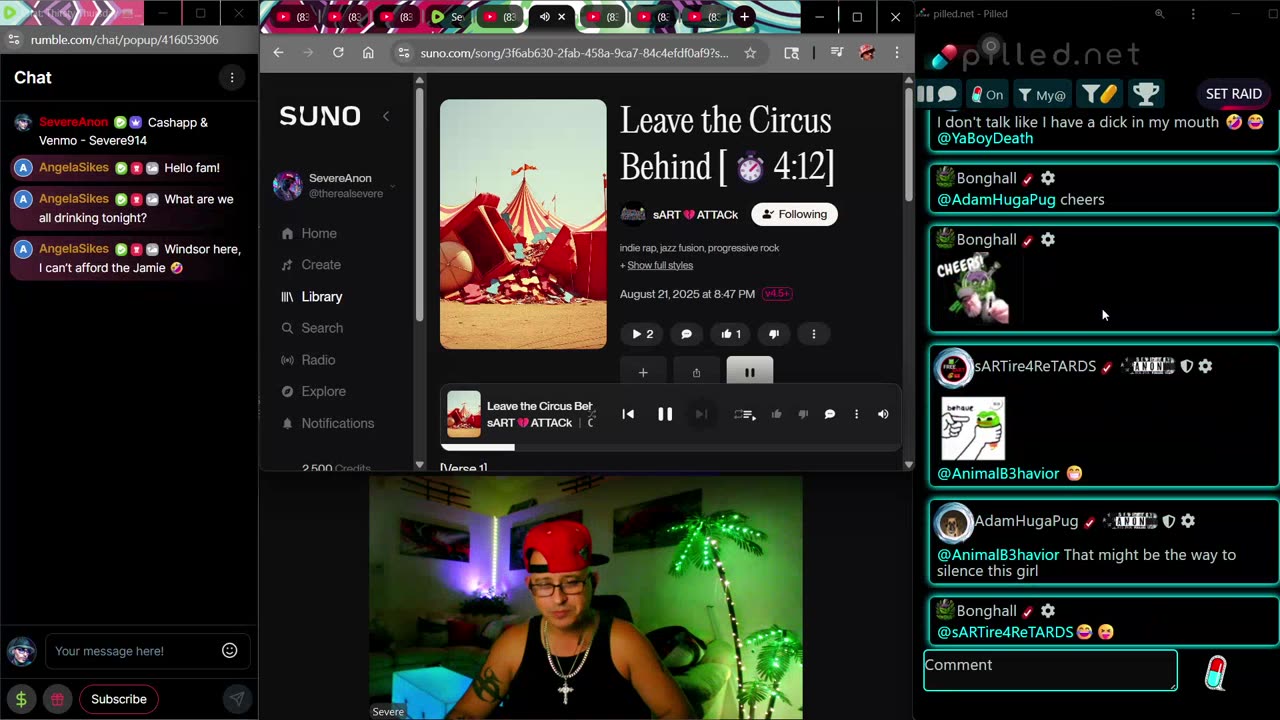Open SevereAnon account dropdown in Suno
Screen dimensions: 1280x720
[393, 186]
